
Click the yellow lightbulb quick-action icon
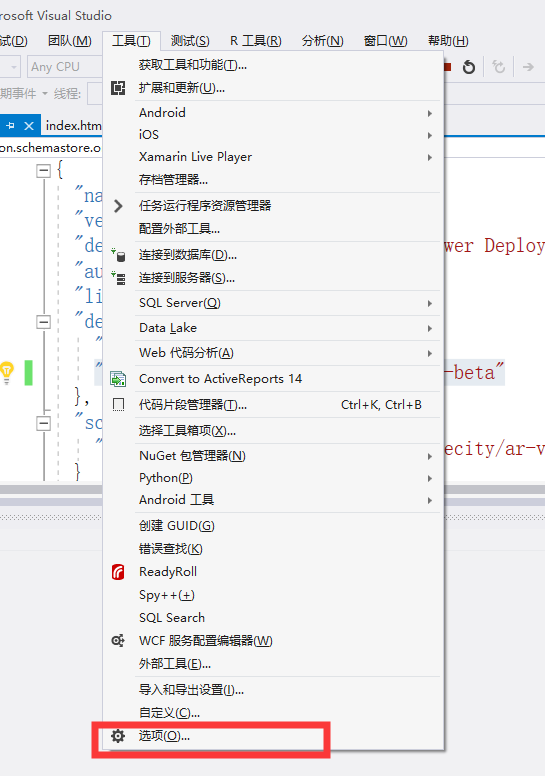(7, 372)
